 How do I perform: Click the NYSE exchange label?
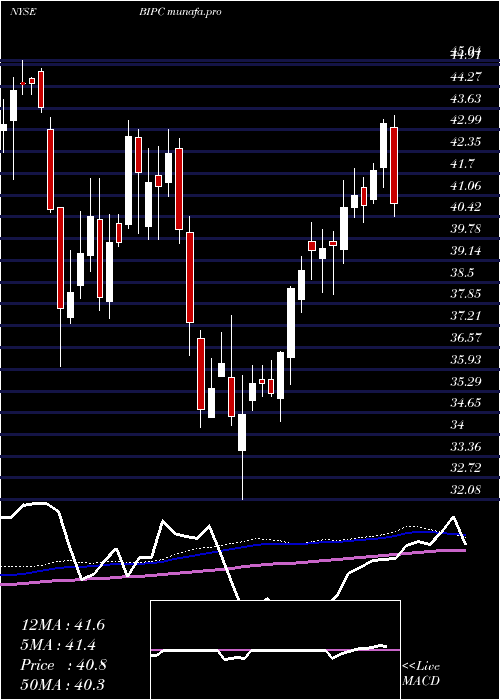click(23, 12)
